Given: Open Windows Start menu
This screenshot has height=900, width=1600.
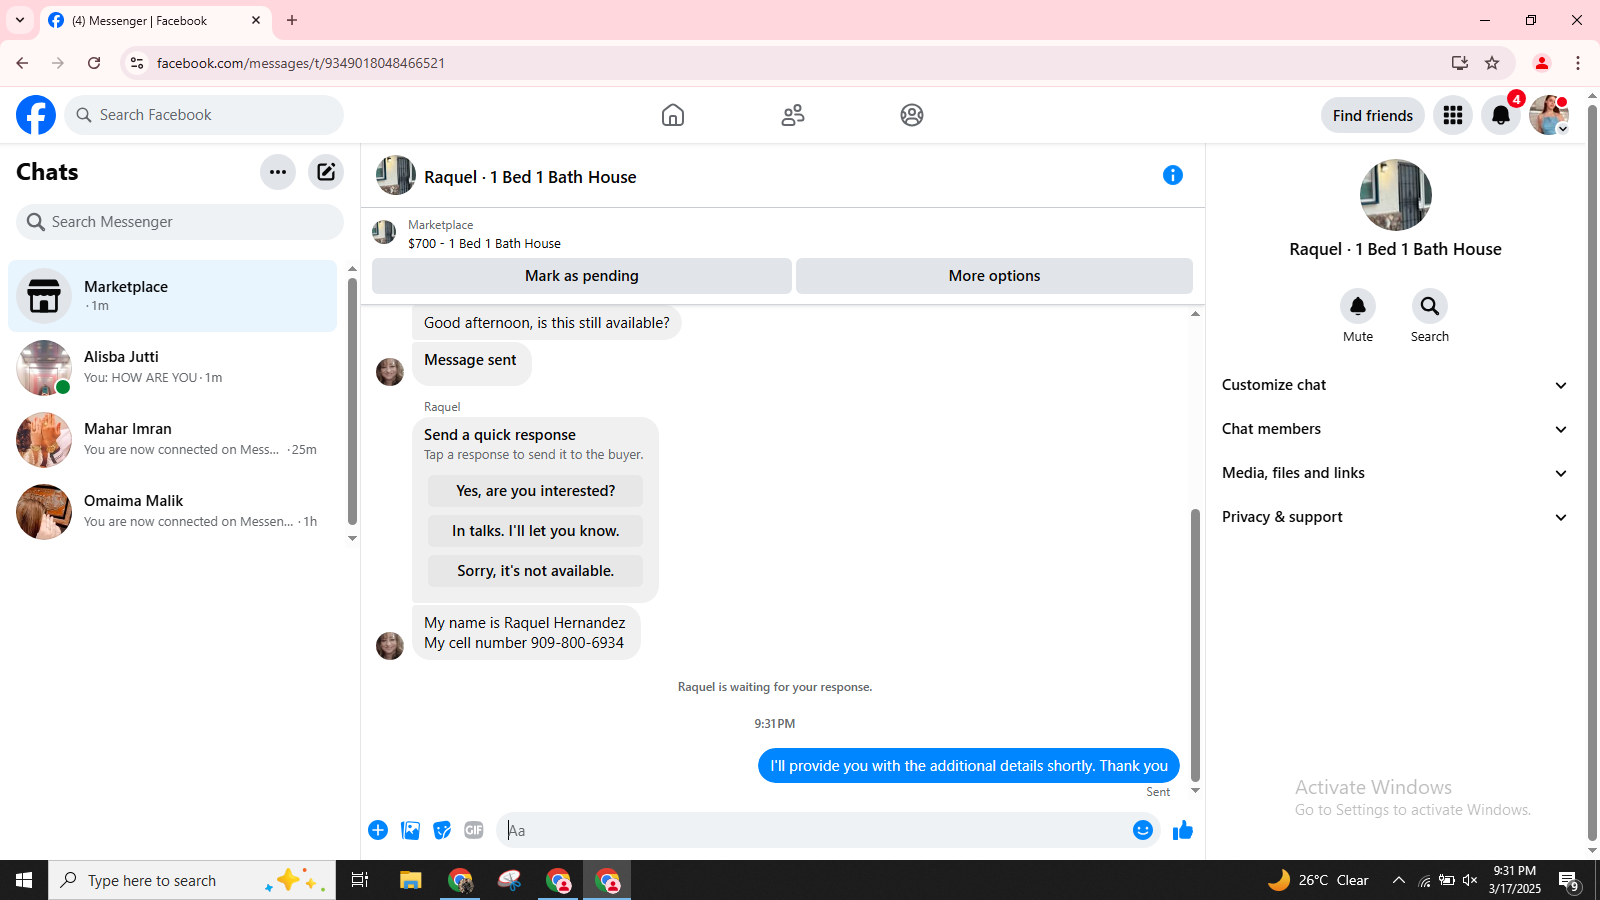Looking at the screenshot, I should point(24,880).
